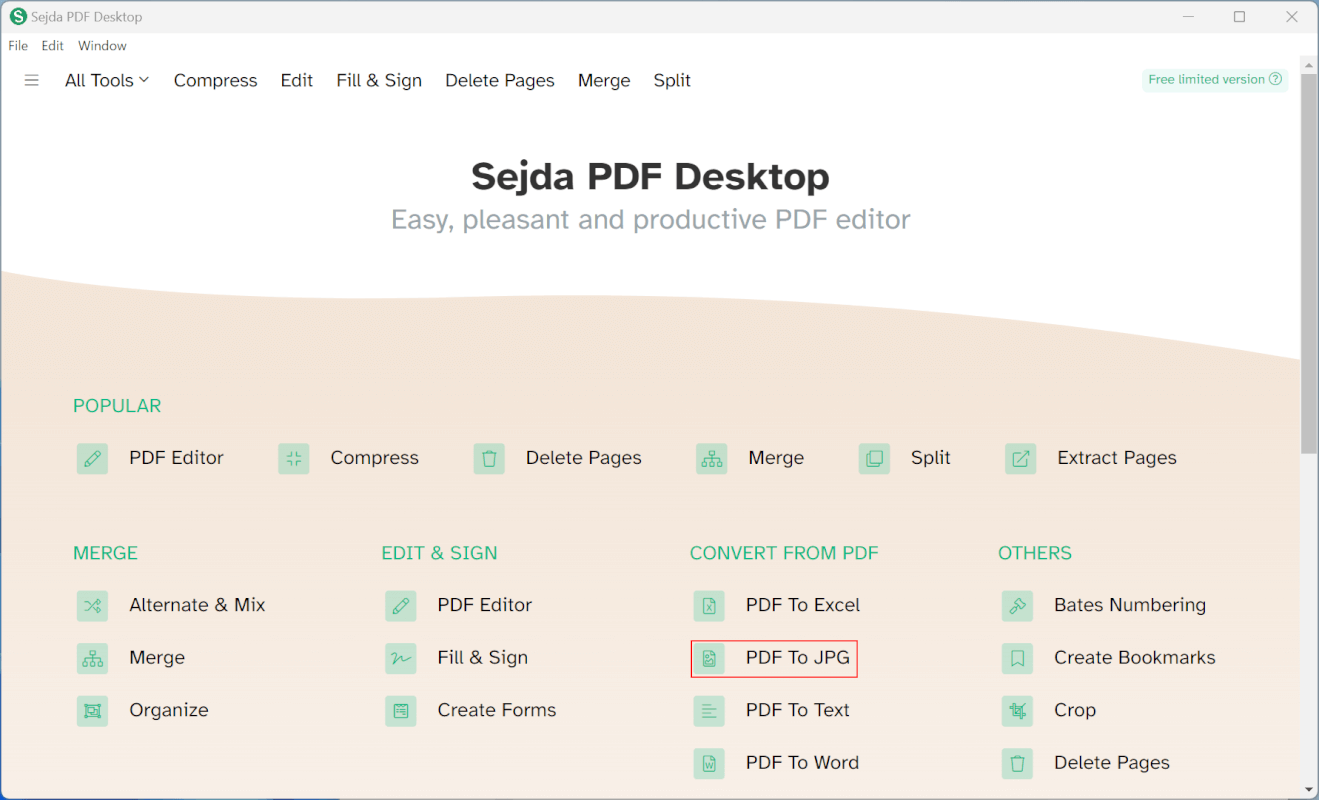Click the Sejda logo in title bar
Screen dimensions: 1319x800
coord(18,16)
